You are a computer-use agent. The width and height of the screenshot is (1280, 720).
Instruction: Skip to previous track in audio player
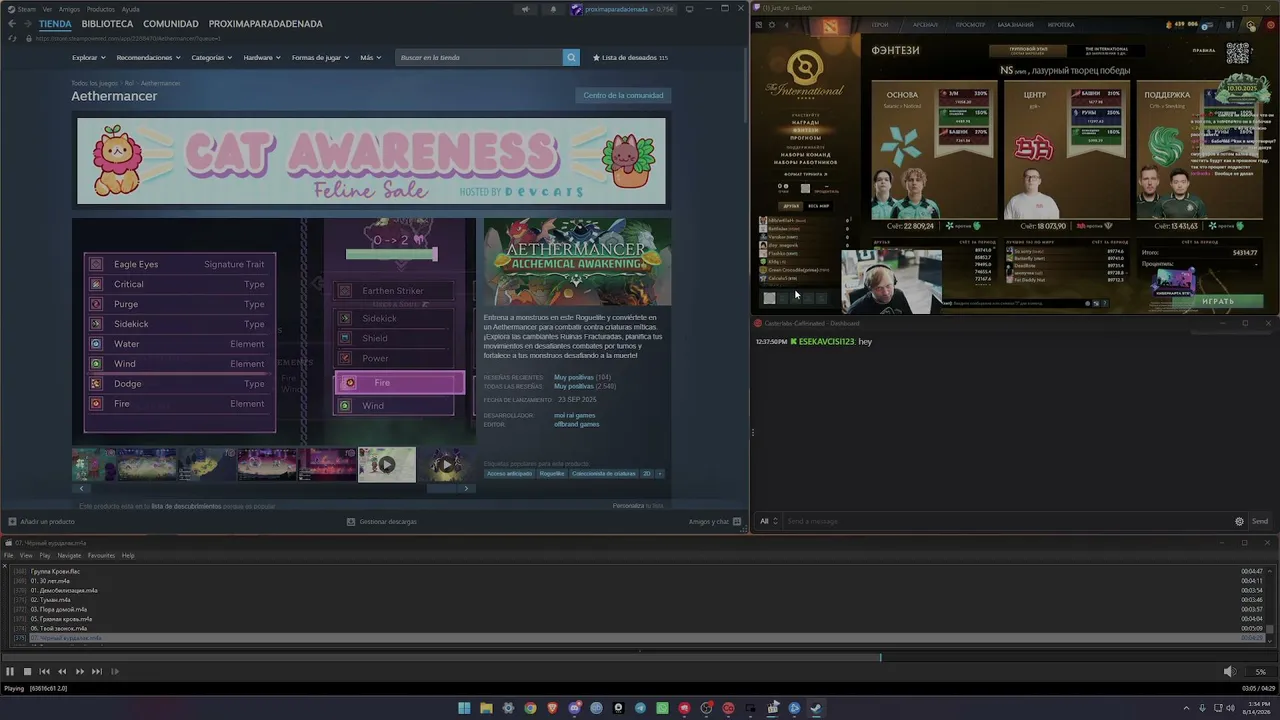click(44, 672)
